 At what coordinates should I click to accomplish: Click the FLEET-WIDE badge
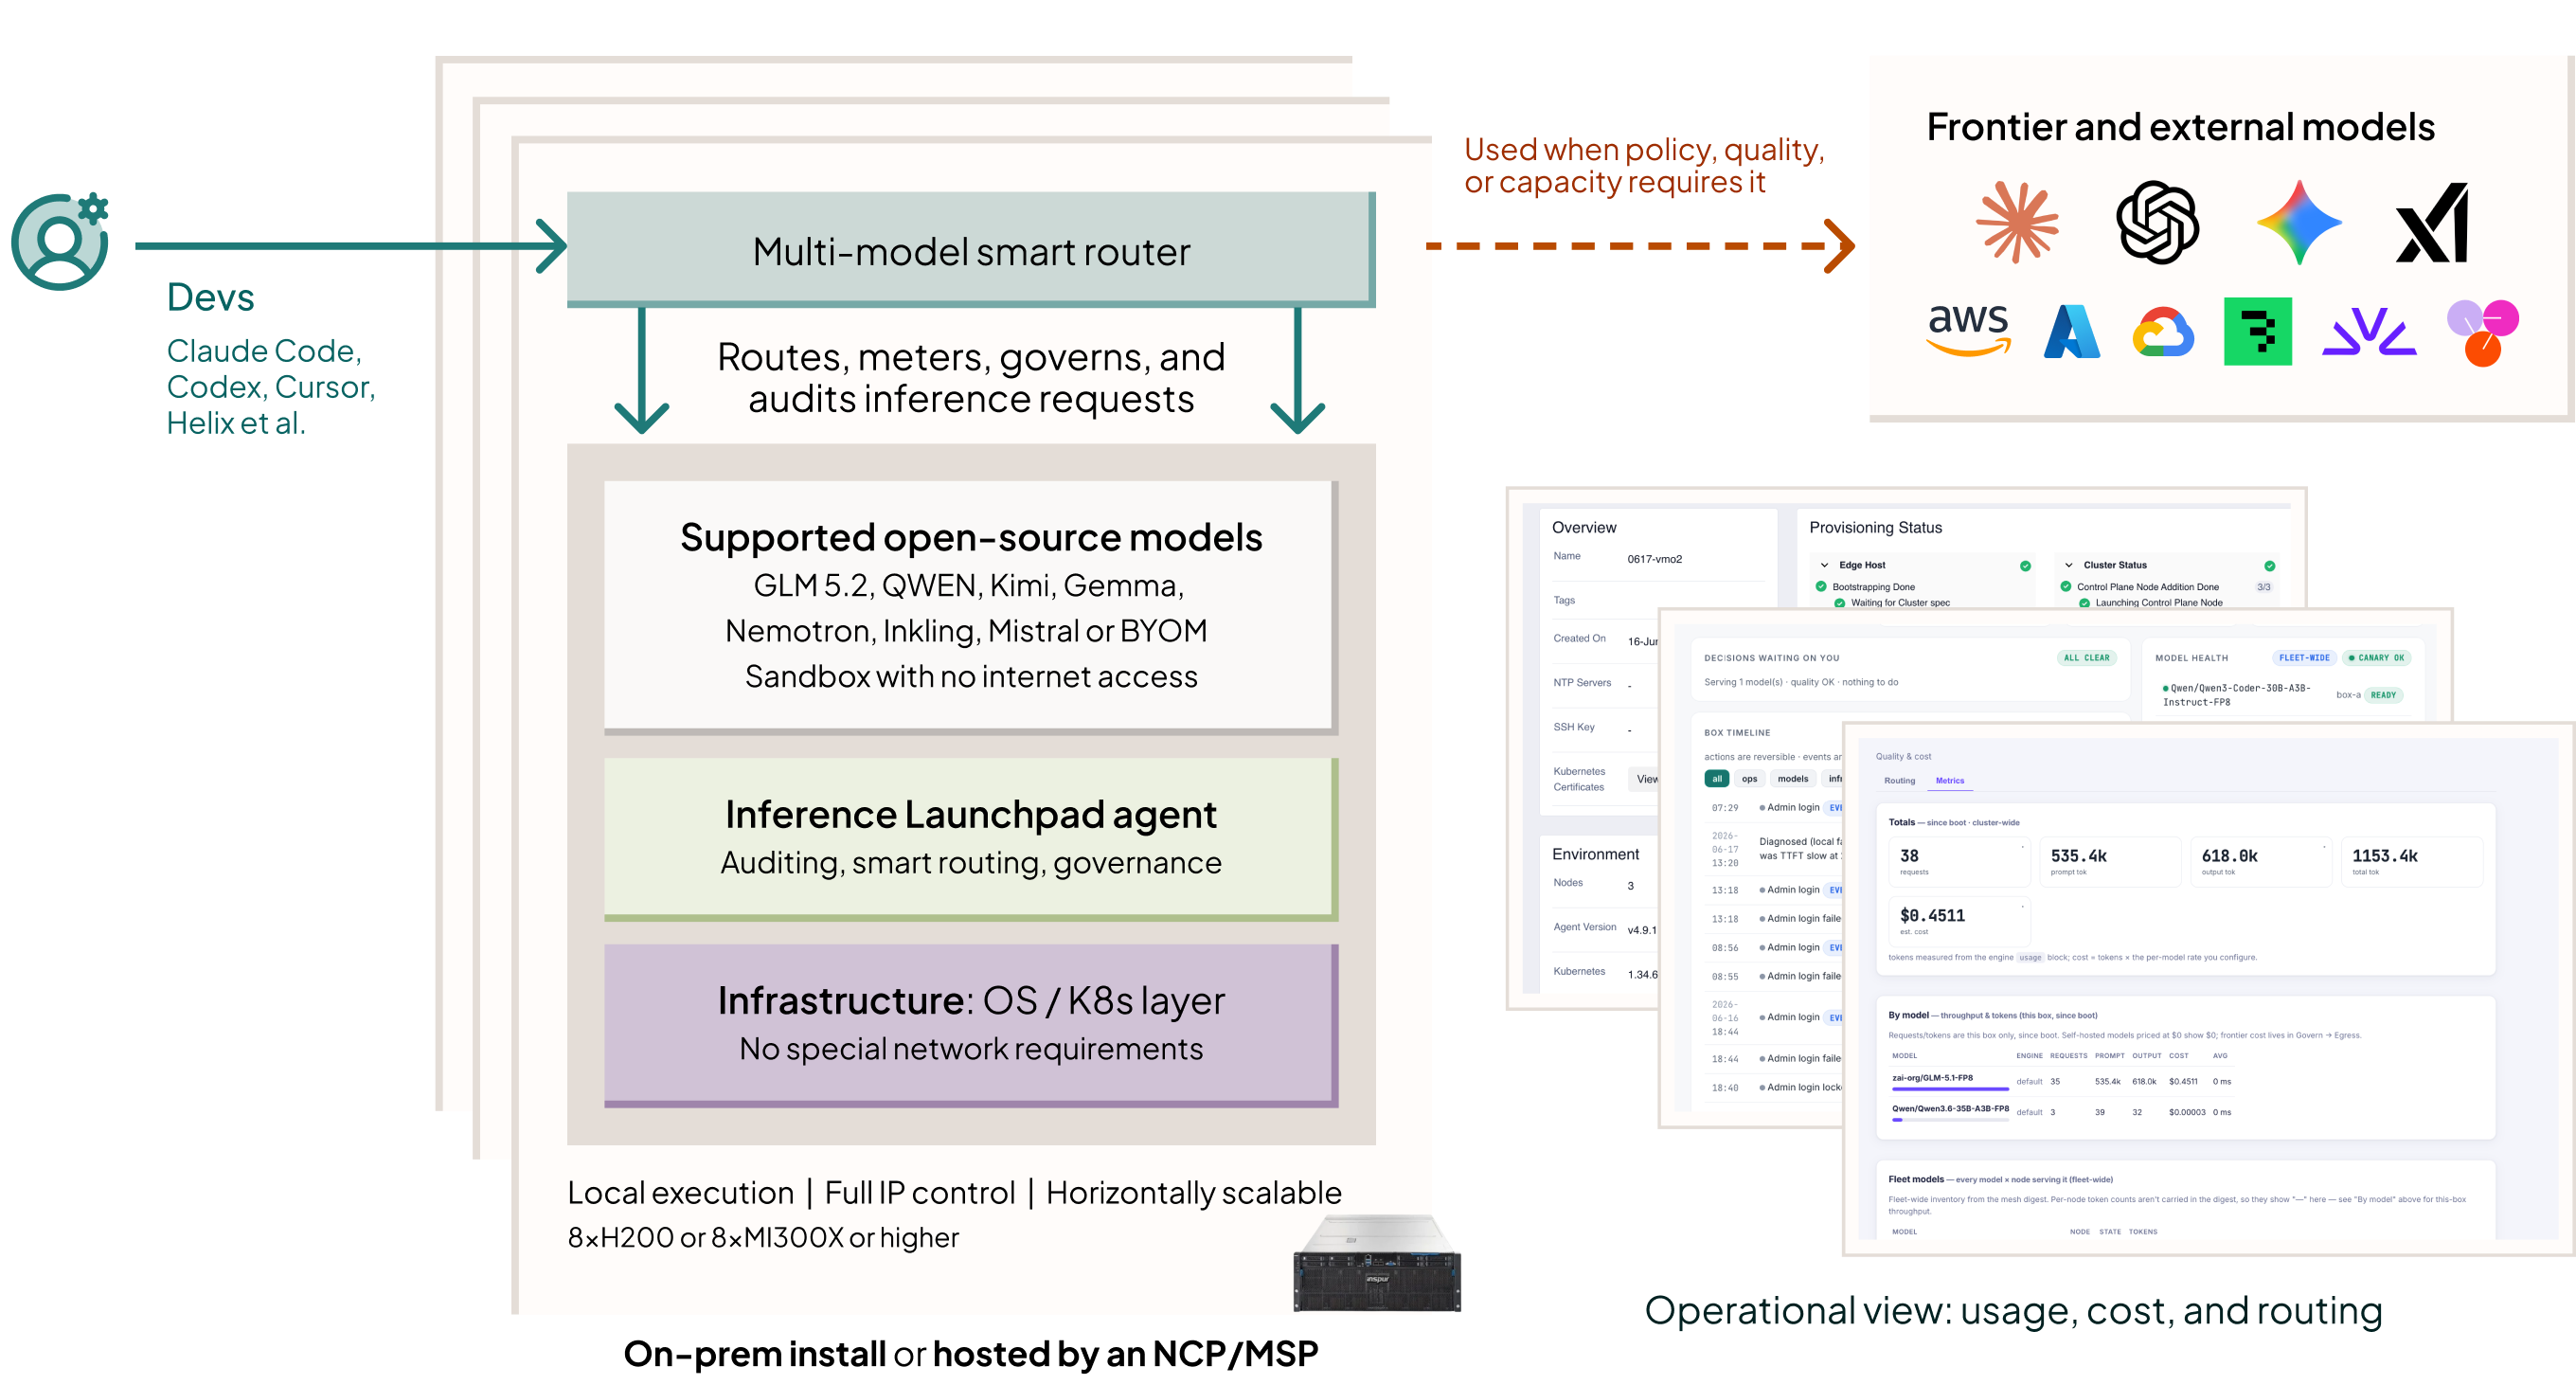click(x=2303, y=658)
